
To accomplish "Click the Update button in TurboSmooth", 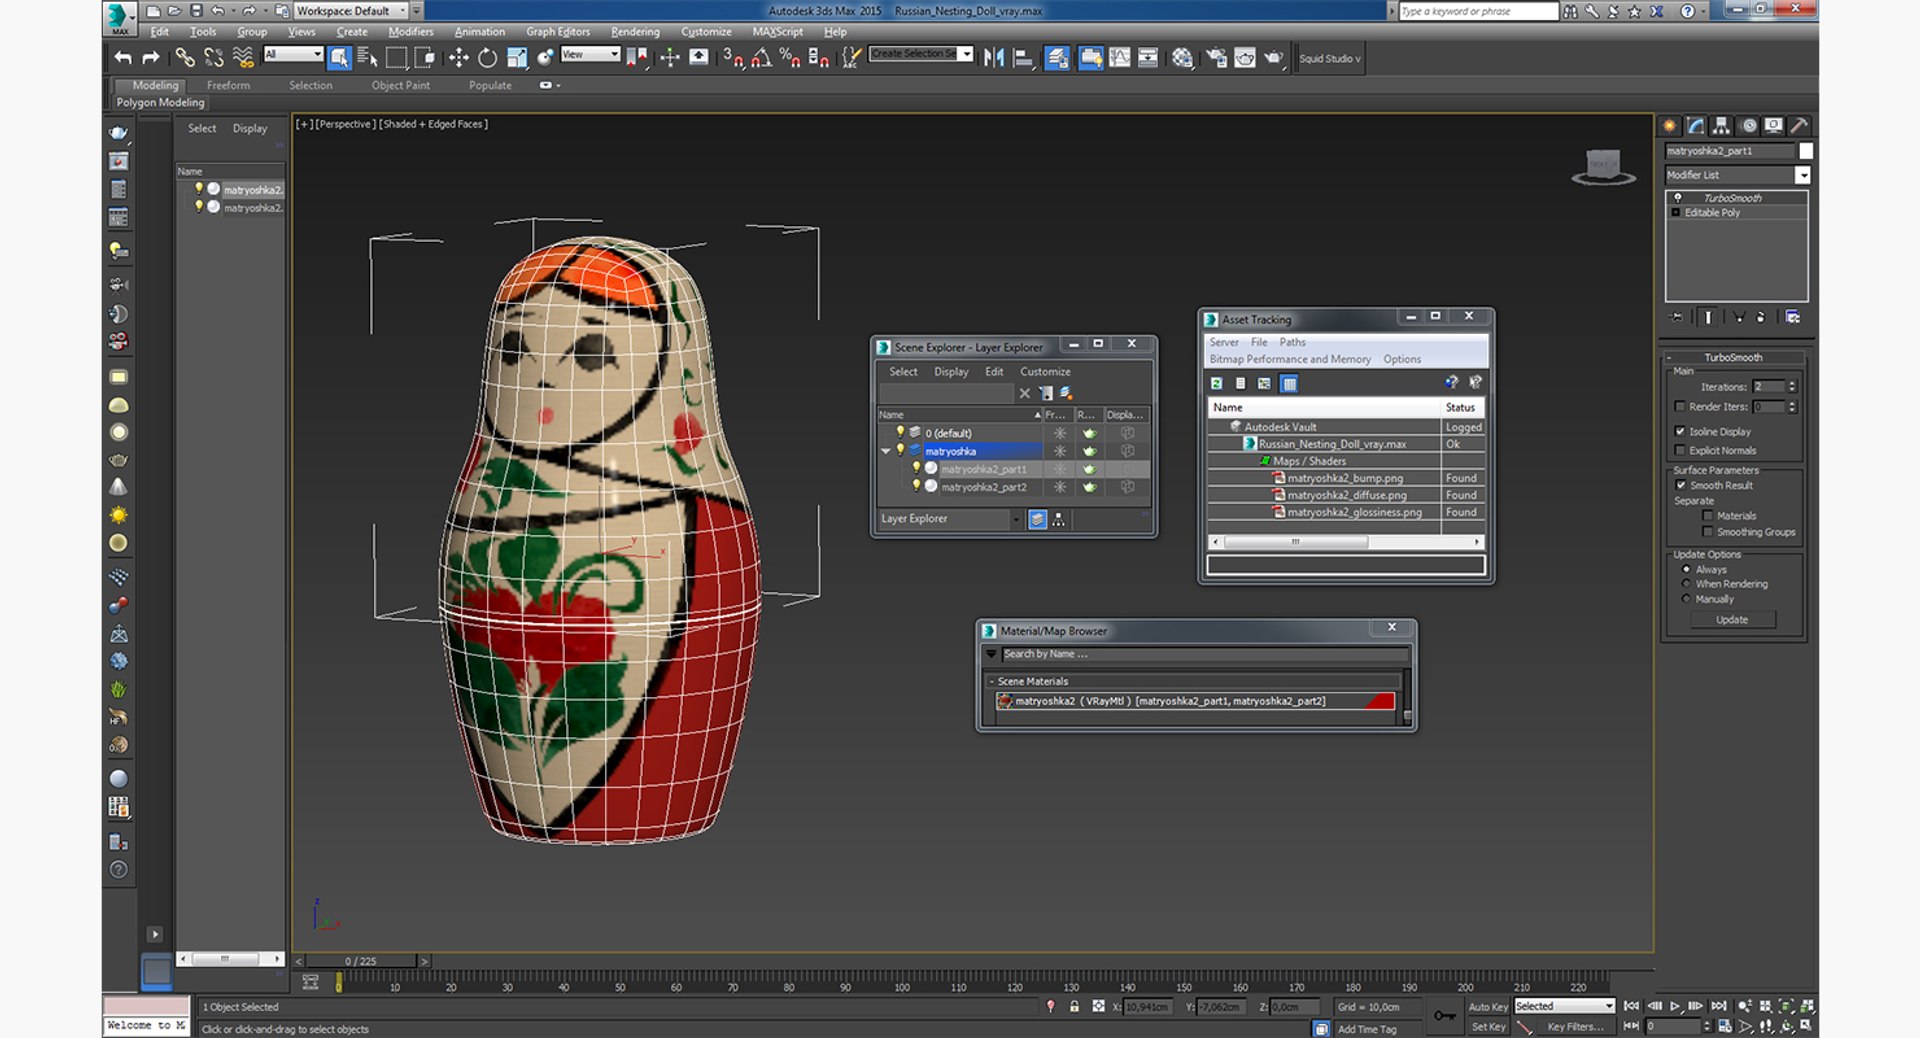I will pyautogui.click(x=1732, y=620).
